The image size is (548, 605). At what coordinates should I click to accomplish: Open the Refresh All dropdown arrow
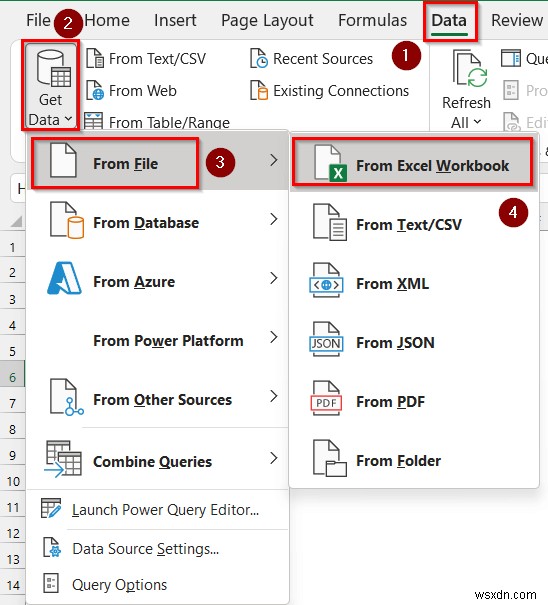pos(477,122)
